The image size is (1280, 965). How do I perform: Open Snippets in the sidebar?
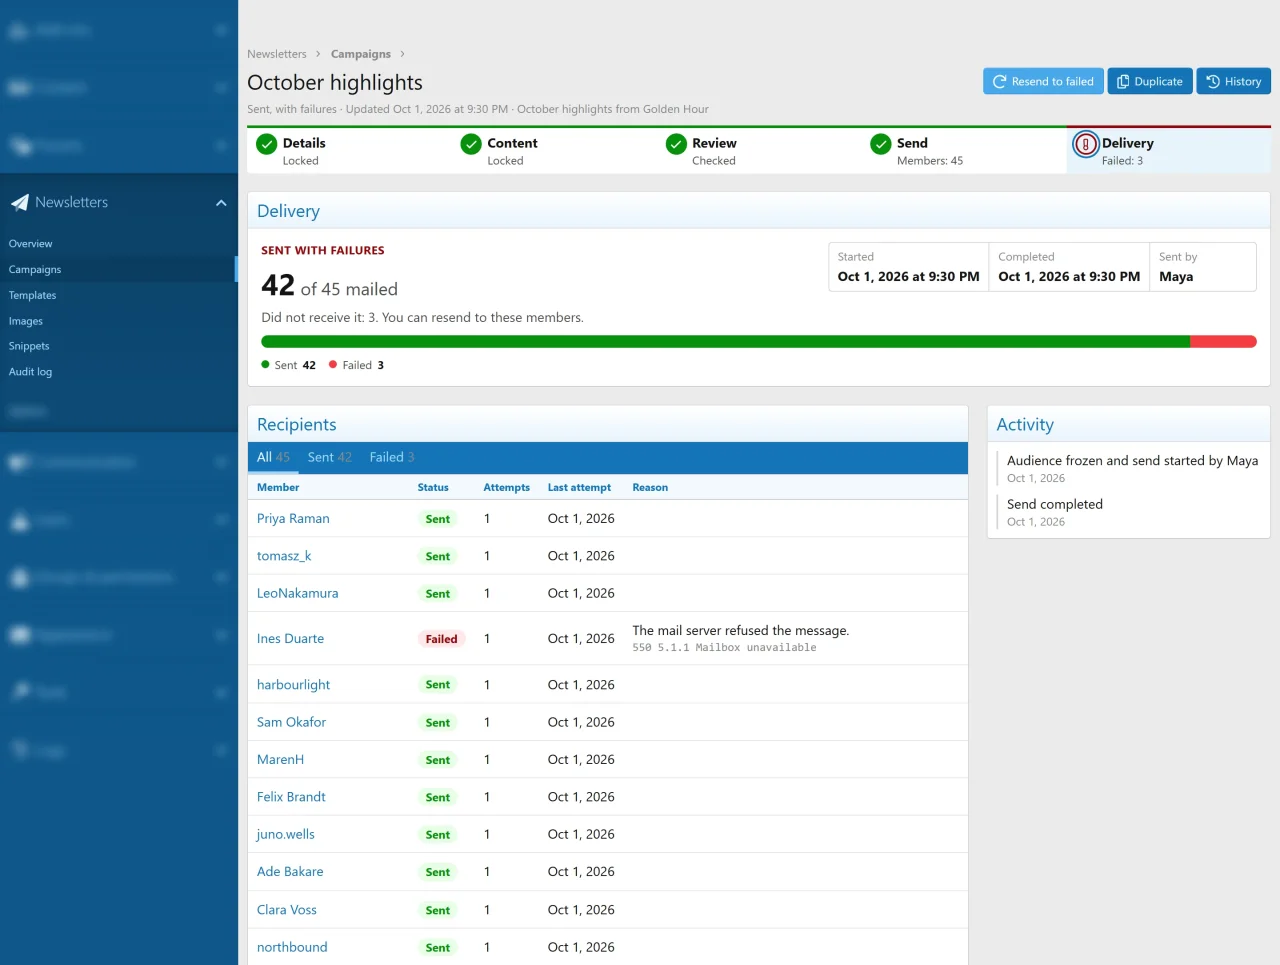coord(29,346)
